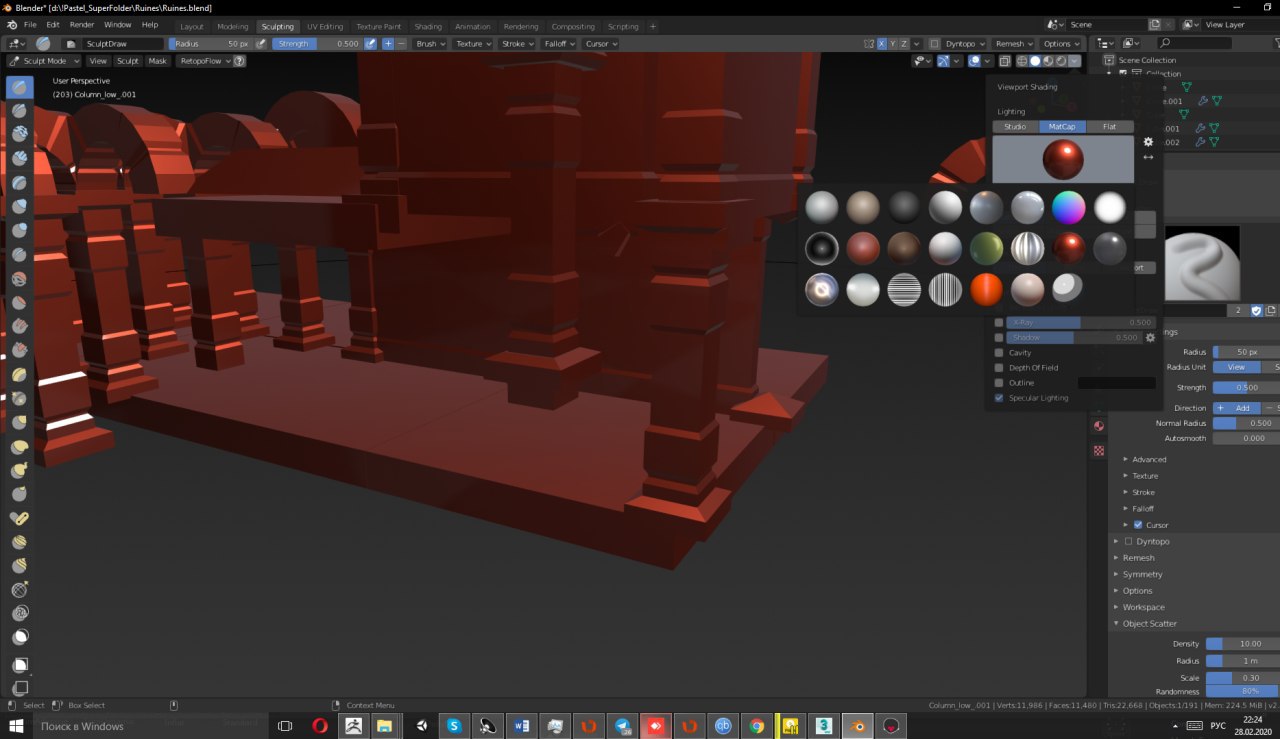
Task: Select the Smooth brush tool
Action: tap(19, 279)
